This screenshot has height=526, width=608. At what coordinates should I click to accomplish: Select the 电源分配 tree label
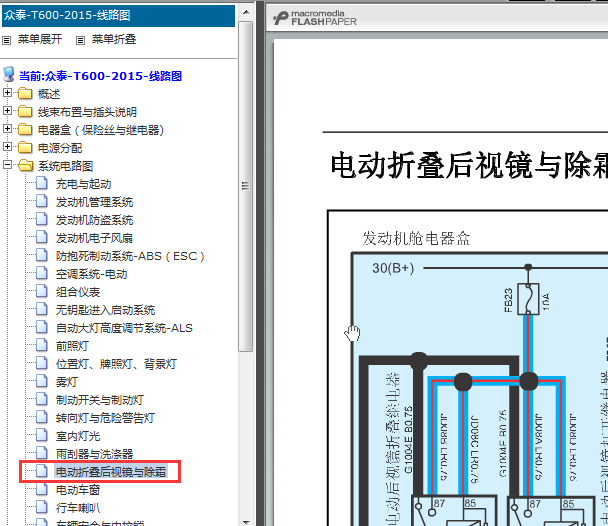tap(60, 148)
